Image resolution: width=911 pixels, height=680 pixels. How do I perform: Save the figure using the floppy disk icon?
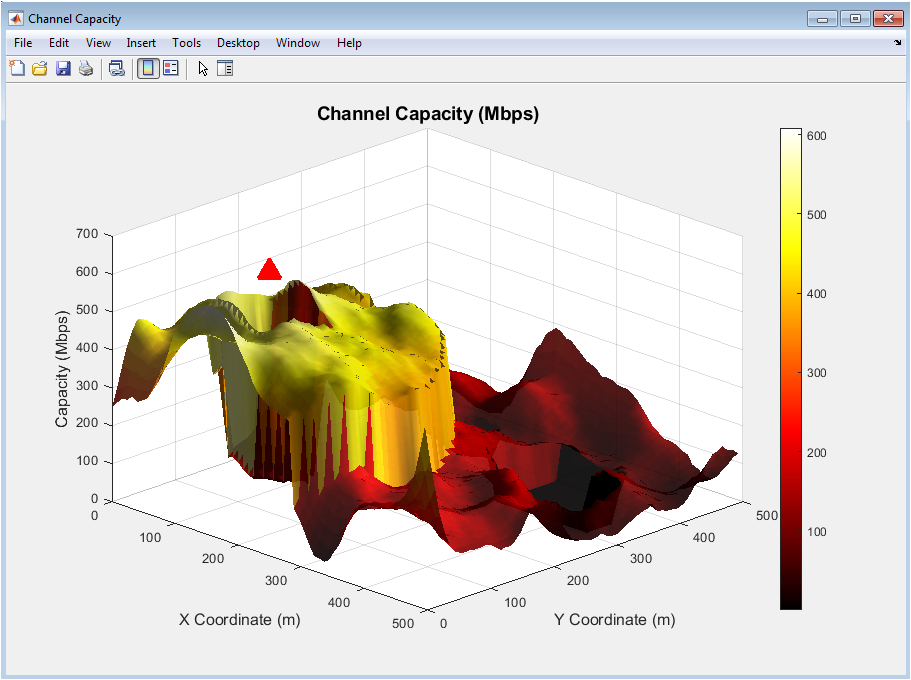click(63, 68)
